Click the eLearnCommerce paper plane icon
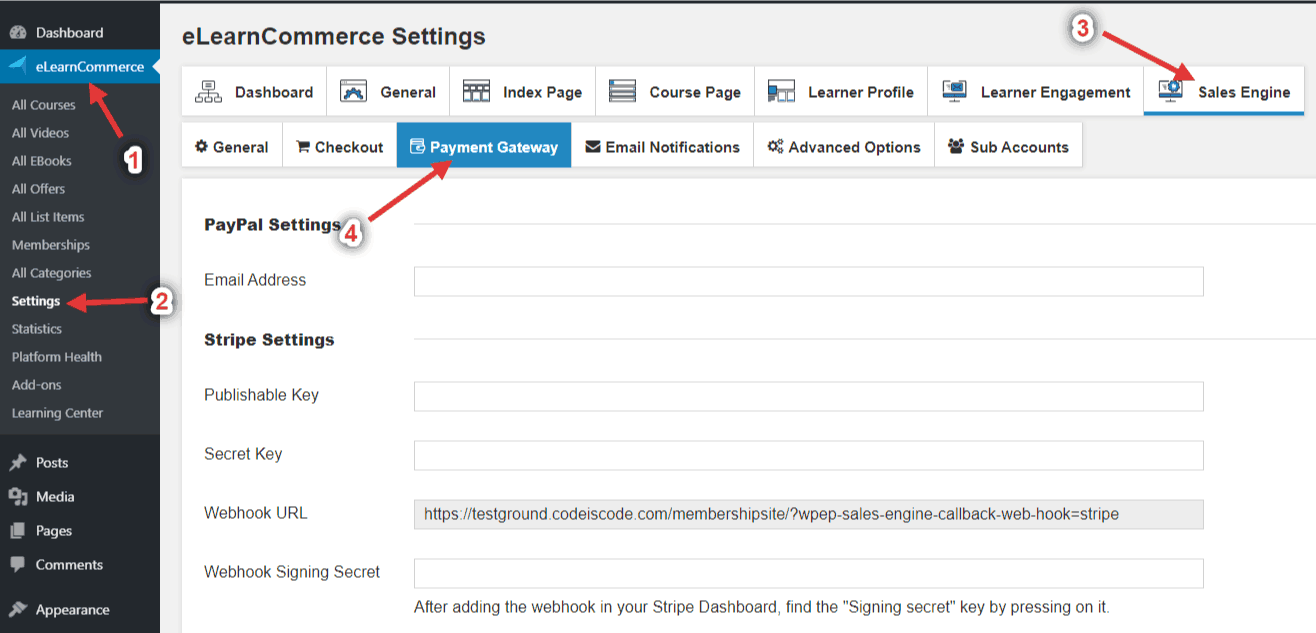Viewport: 1316px width, 633px height. (18, 67)
